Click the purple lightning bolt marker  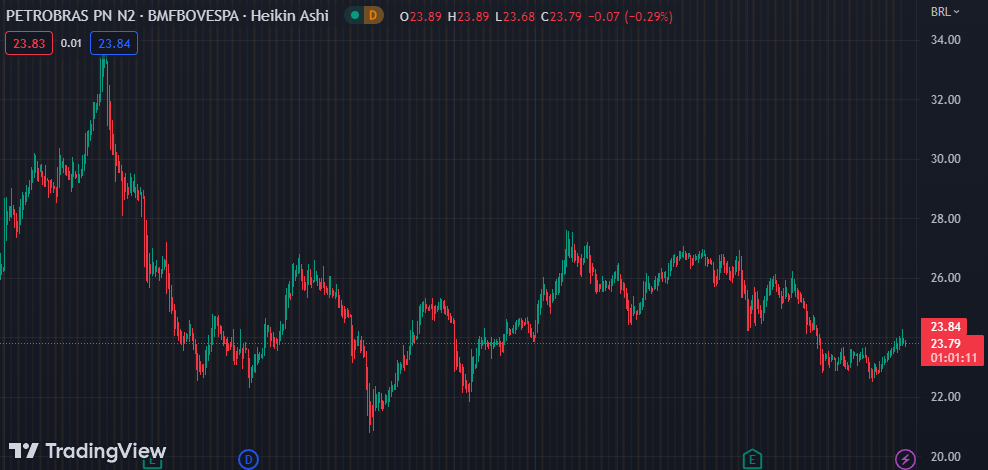(905, 459)
